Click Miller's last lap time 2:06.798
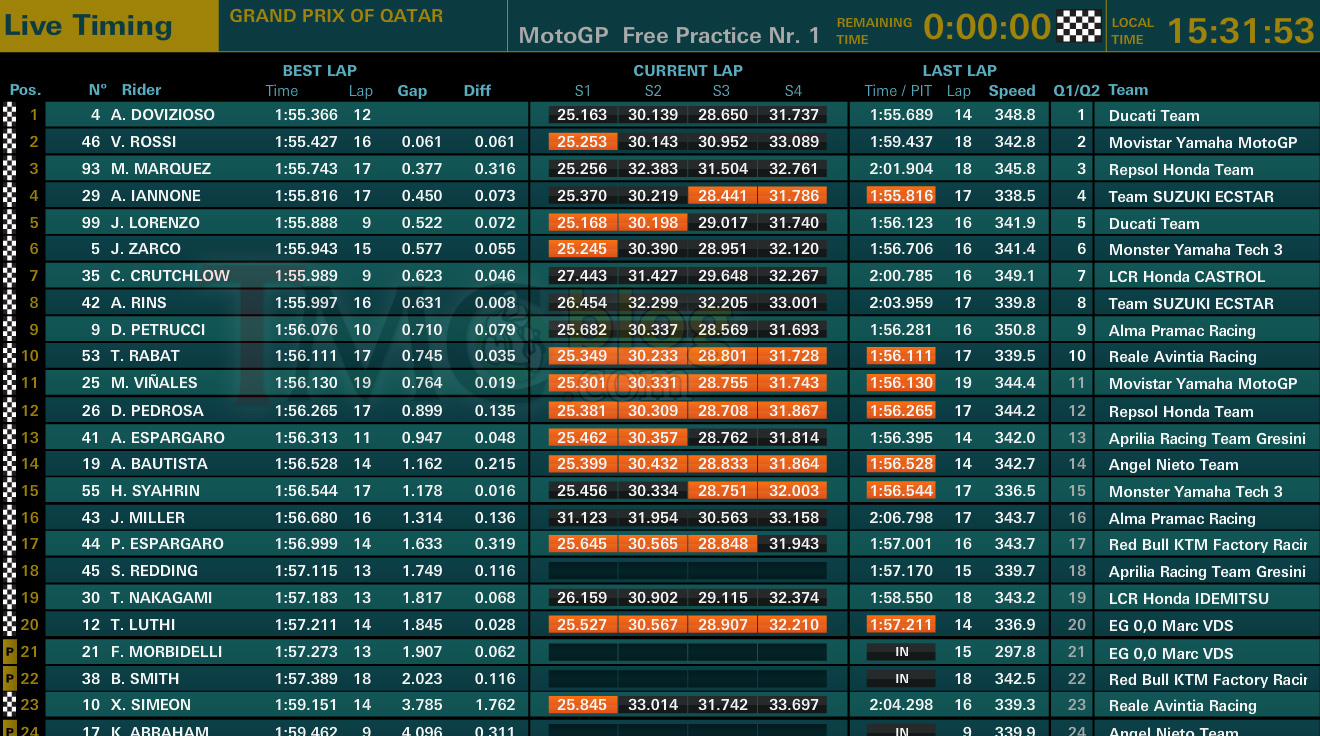The width and height of the screenshot is (1320, 736). tap(901, 517)
